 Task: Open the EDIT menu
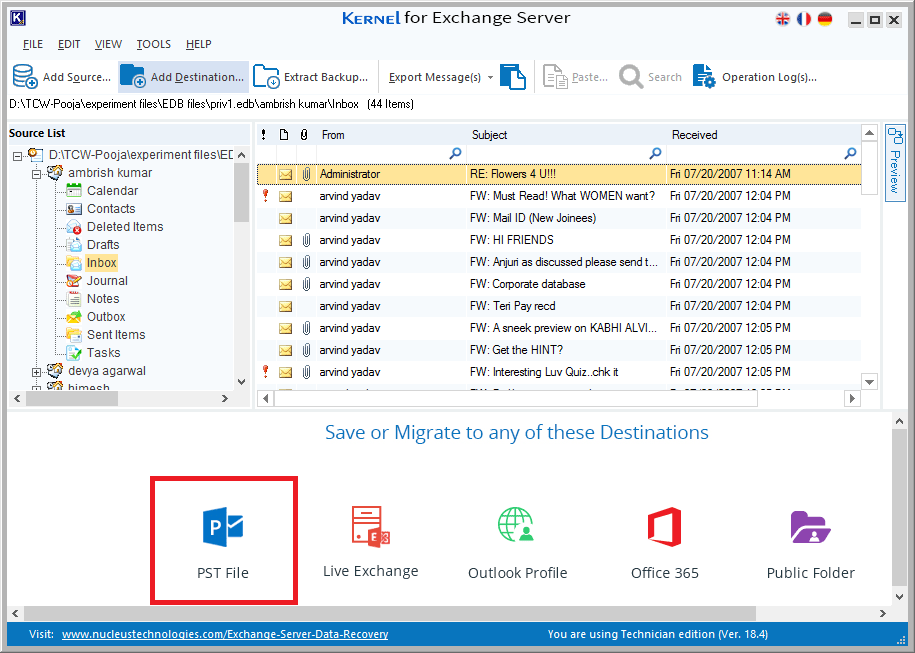(x=69, y=44)
